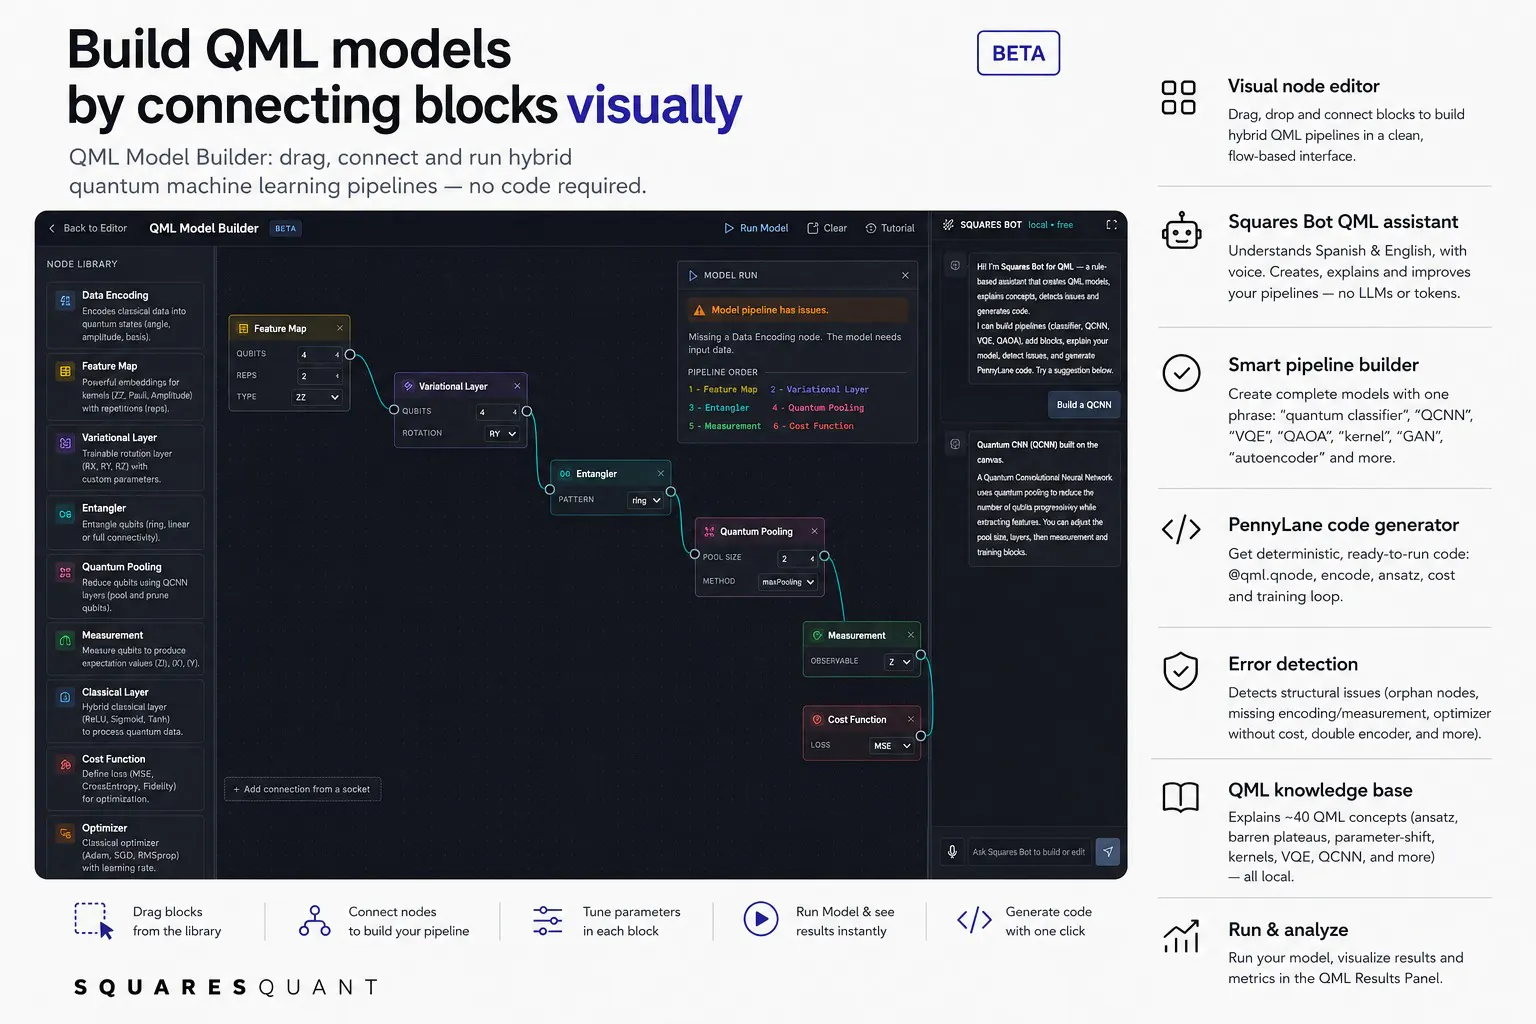Viewport: 1536px width, 1024px height.
Task: Select the Variational Layer library icon
Action: click(65, 443)
